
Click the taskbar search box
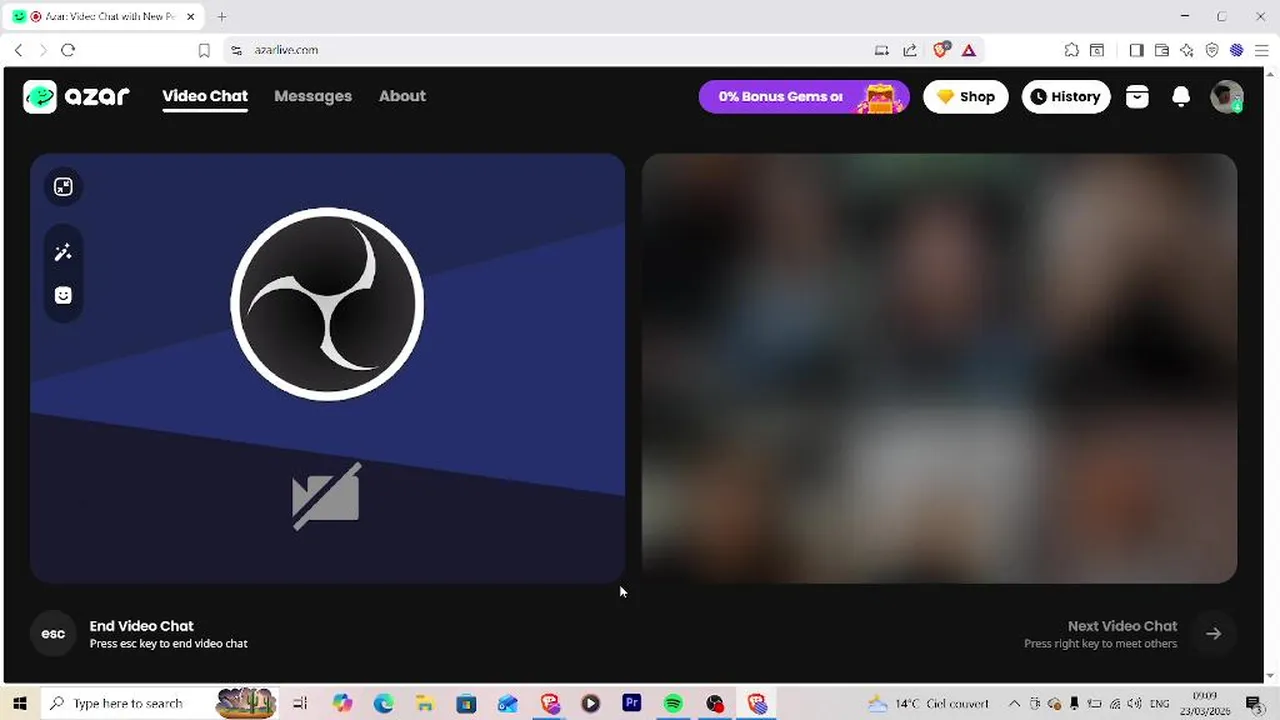[160, 703]
